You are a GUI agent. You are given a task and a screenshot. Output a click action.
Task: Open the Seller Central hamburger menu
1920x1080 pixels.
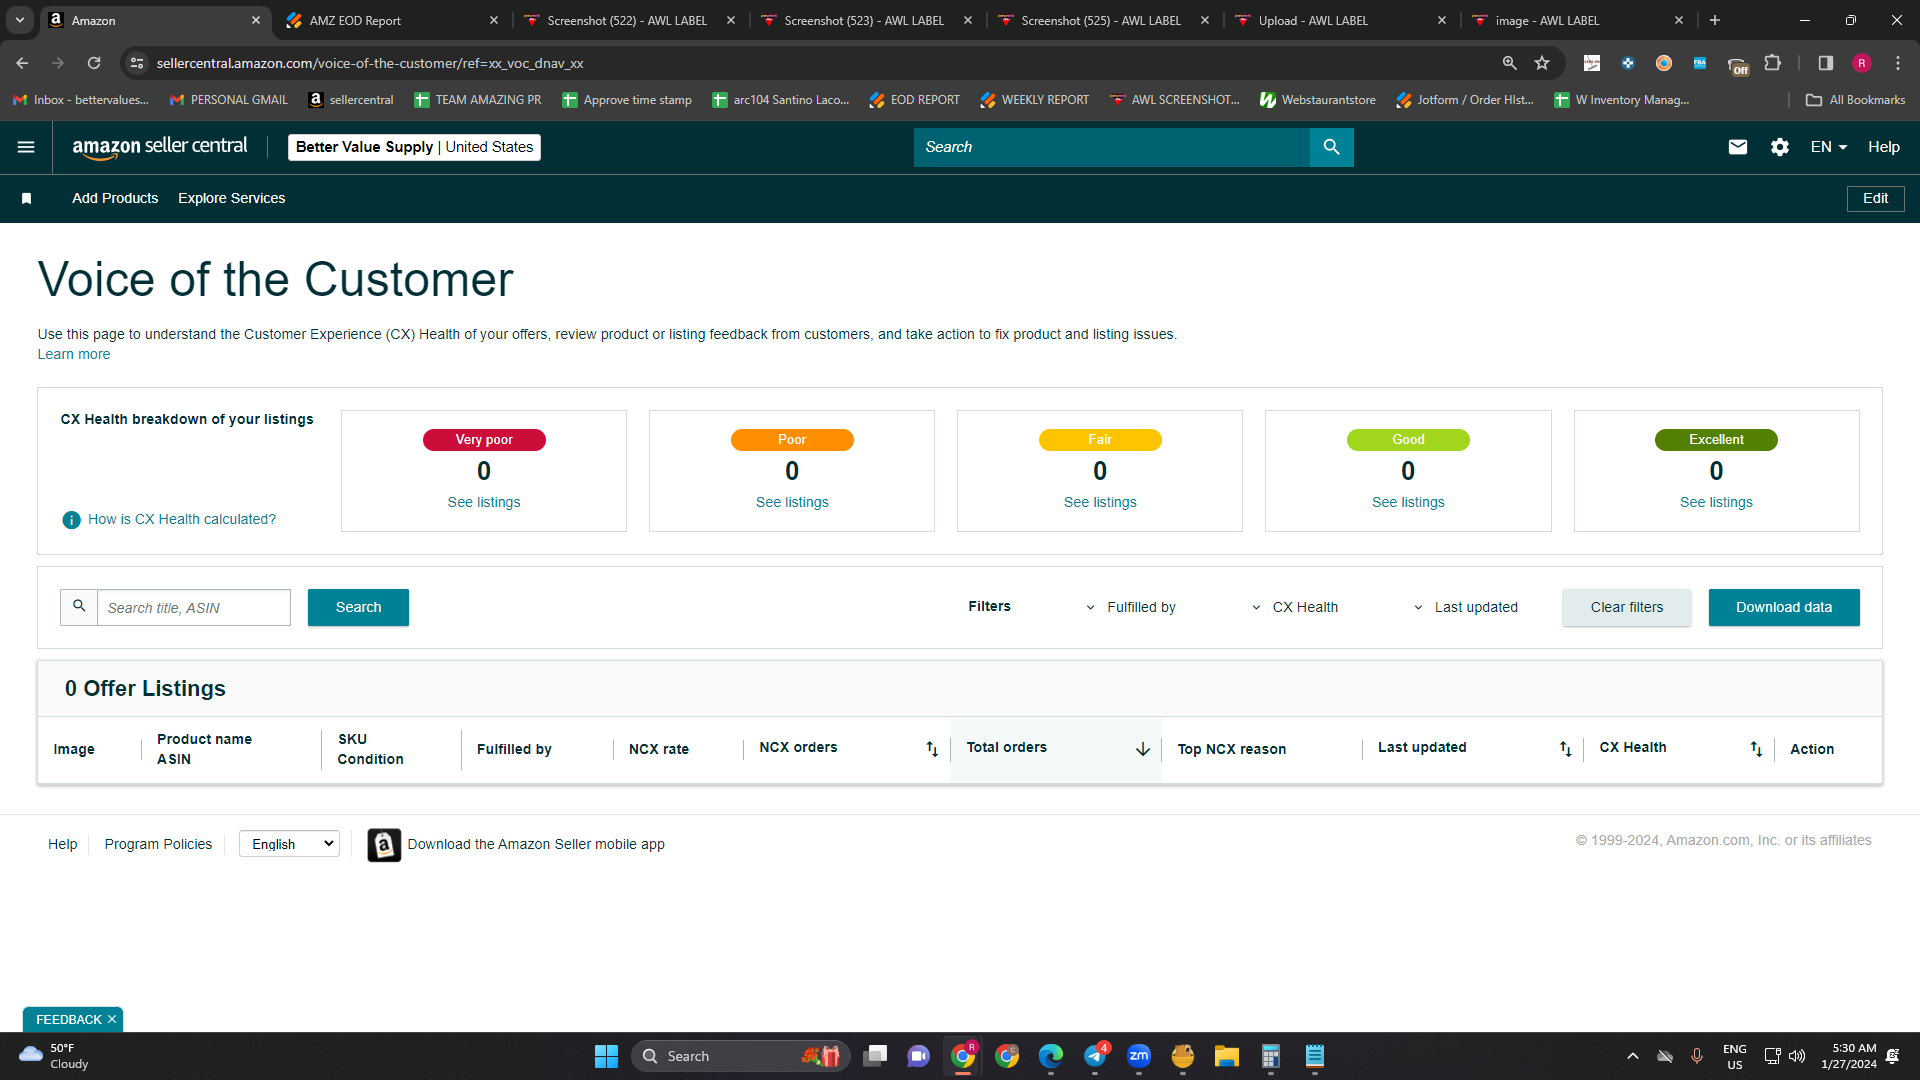26,147
